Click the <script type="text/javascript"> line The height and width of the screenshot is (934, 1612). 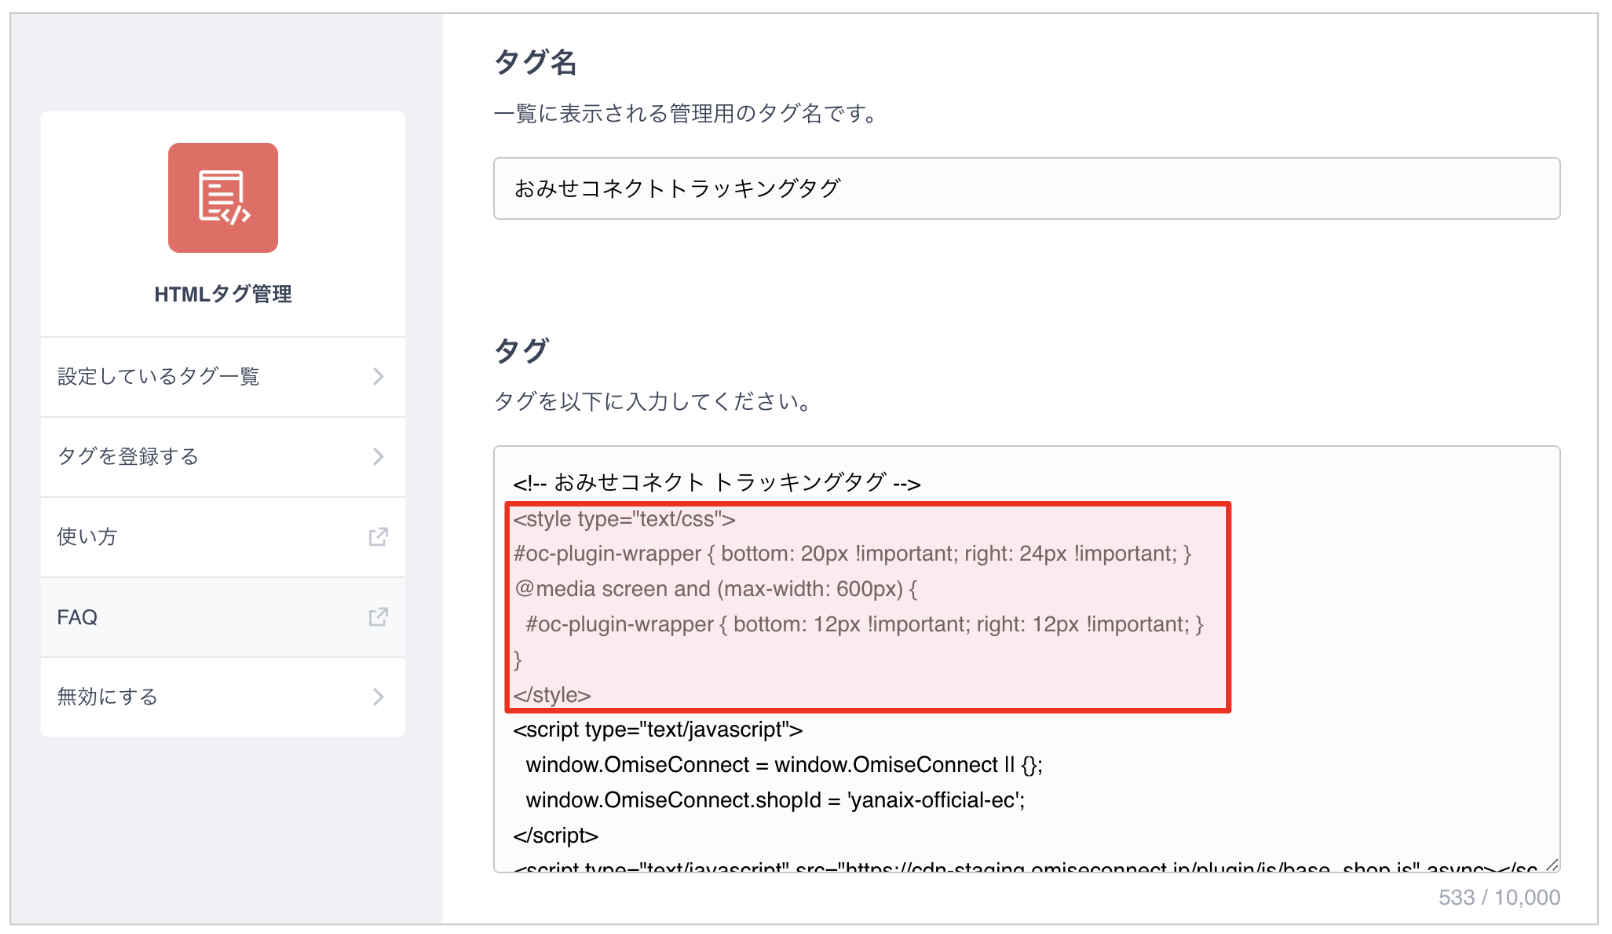pyautogui.click(x=658, y=730)
